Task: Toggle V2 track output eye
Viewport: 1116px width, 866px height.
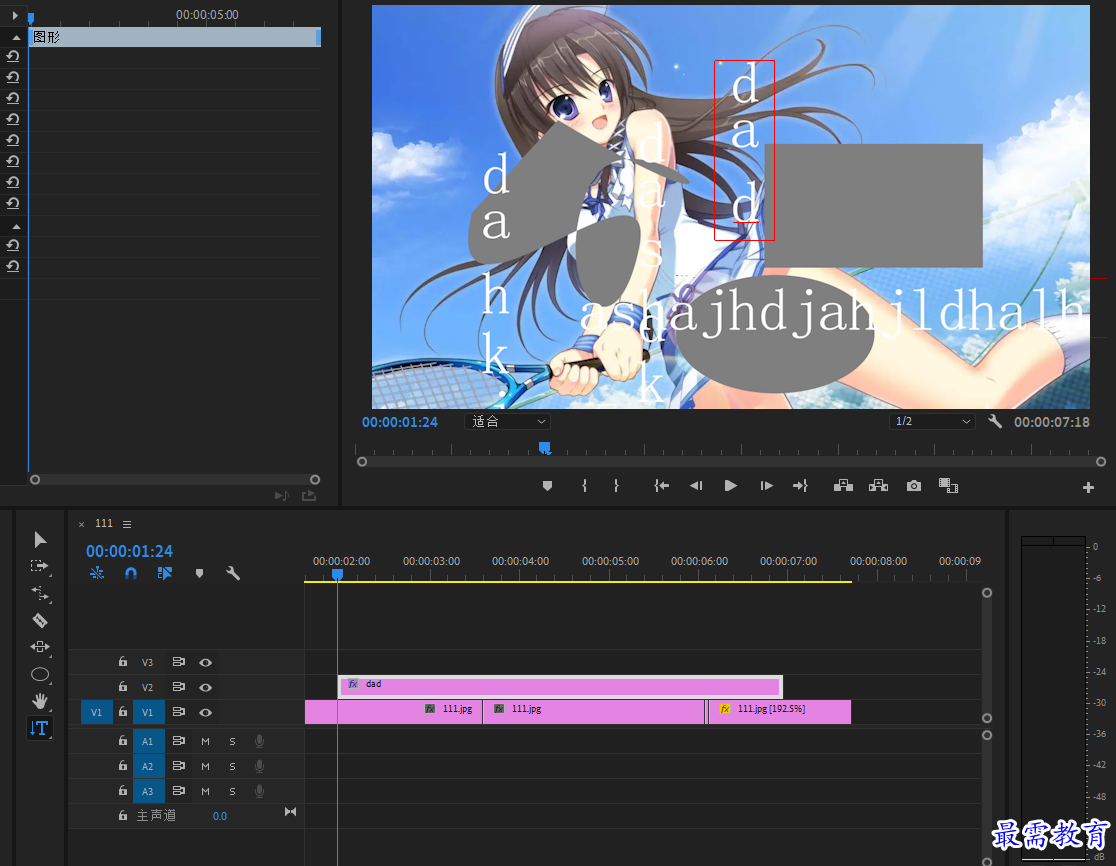Action: [206, 687]
